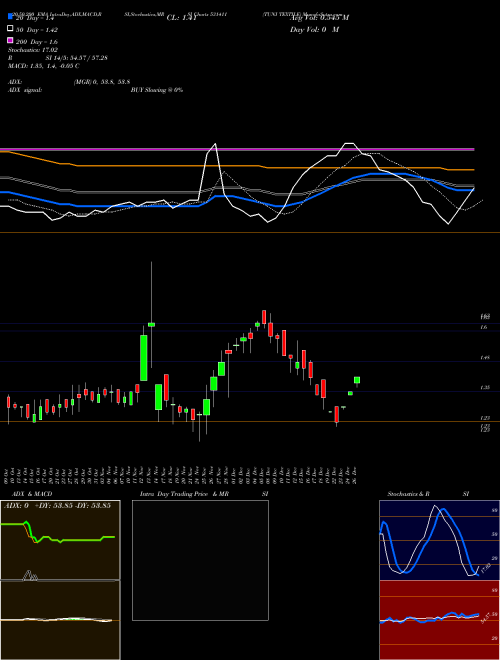Viewport: 500px width, 660px height.
Task: Click the 'CL: 1.41' closing price text
Action: coord(182,18)
